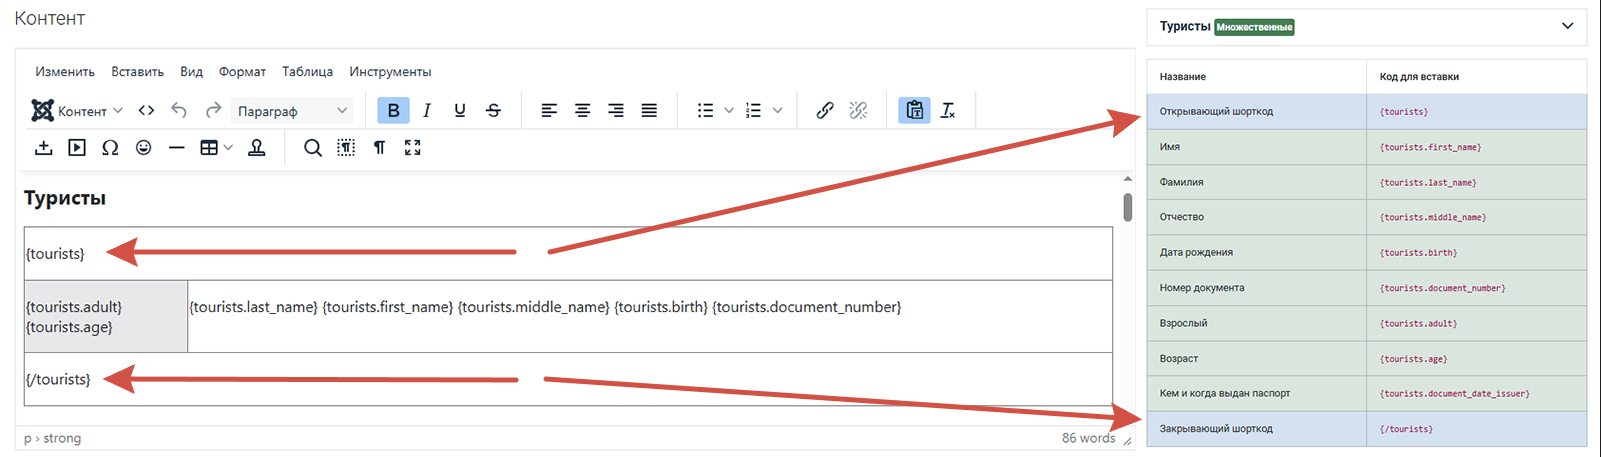The width and height of the screenshot is (1601, 457).
Task: Click the {tourists} code cell in table
Action: point(1476,112)
